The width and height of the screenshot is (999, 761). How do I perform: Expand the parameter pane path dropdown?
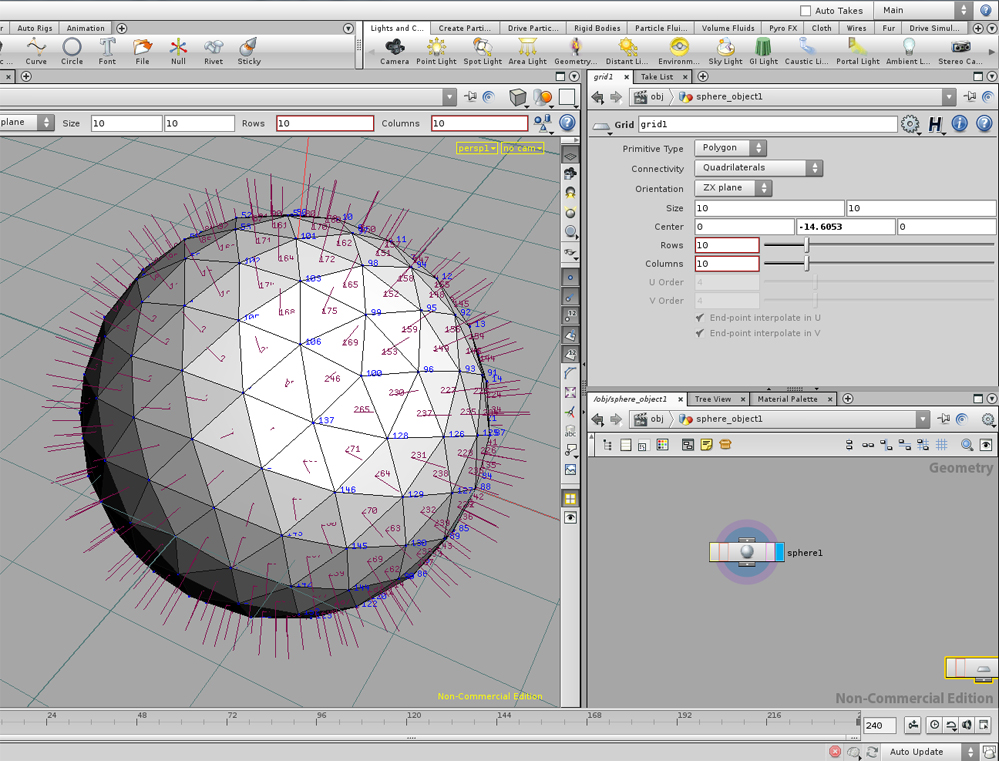click(x=949, y=97)
